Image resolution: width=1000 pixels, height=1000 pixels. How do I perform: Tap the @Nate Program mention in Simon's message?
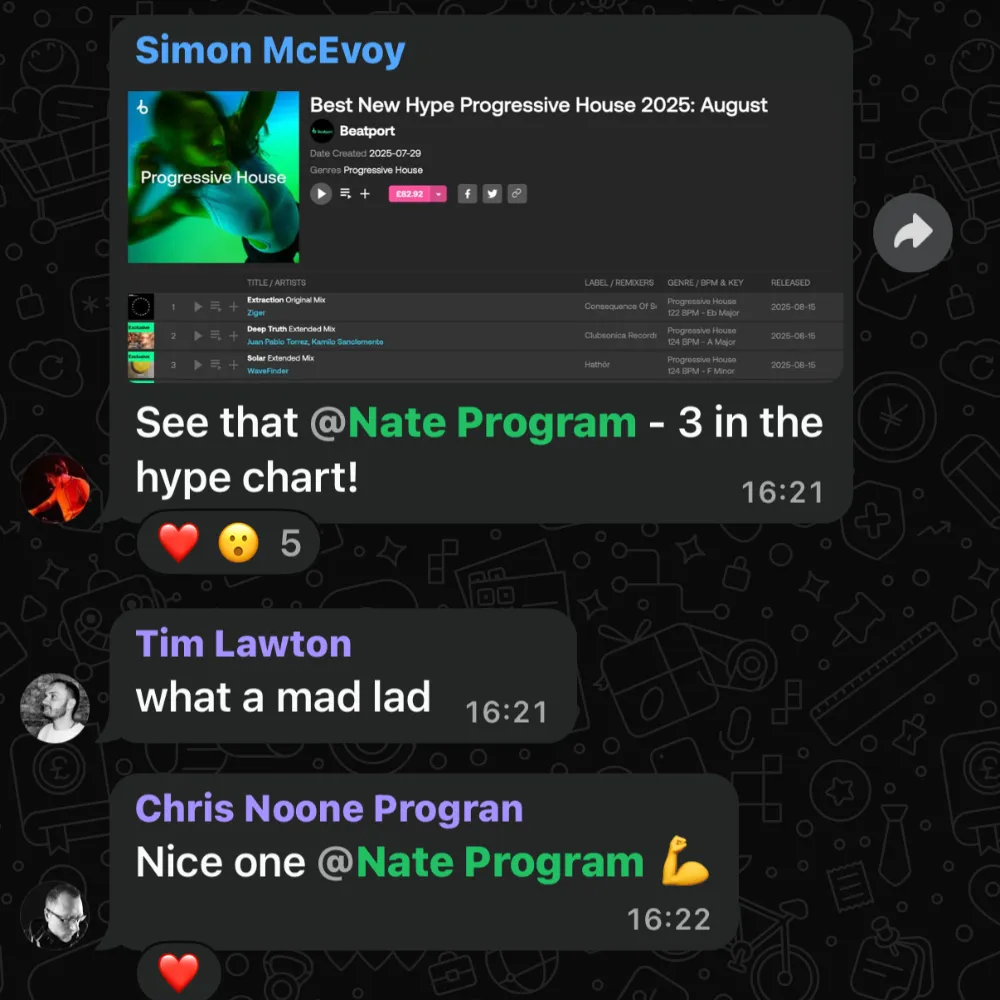click(473, 423)
